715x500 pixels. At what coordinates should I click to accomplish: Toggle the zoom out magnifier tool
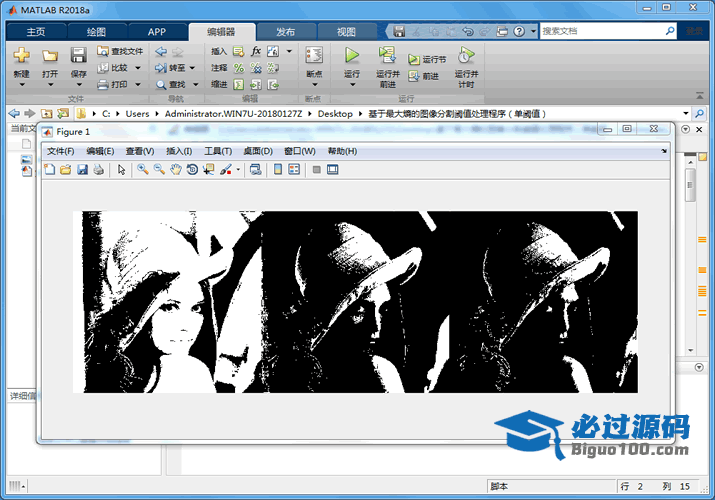click(159, 170)
